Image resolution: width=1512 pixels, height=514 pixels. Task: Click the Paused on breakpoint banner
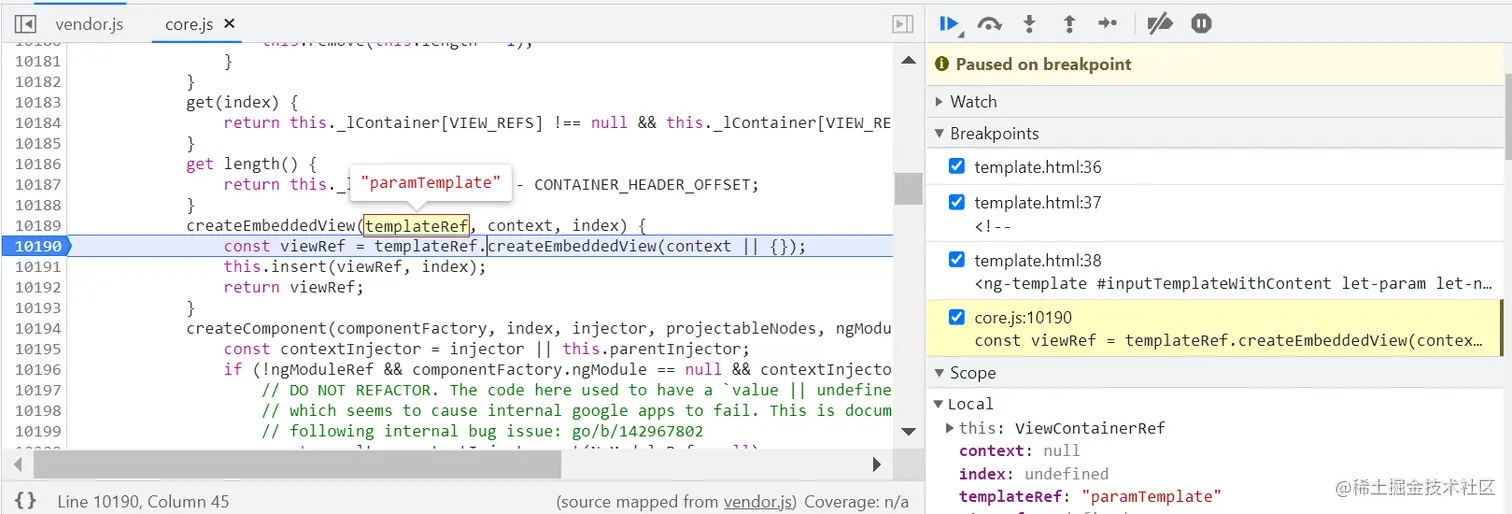click(x=1215, y=64)
